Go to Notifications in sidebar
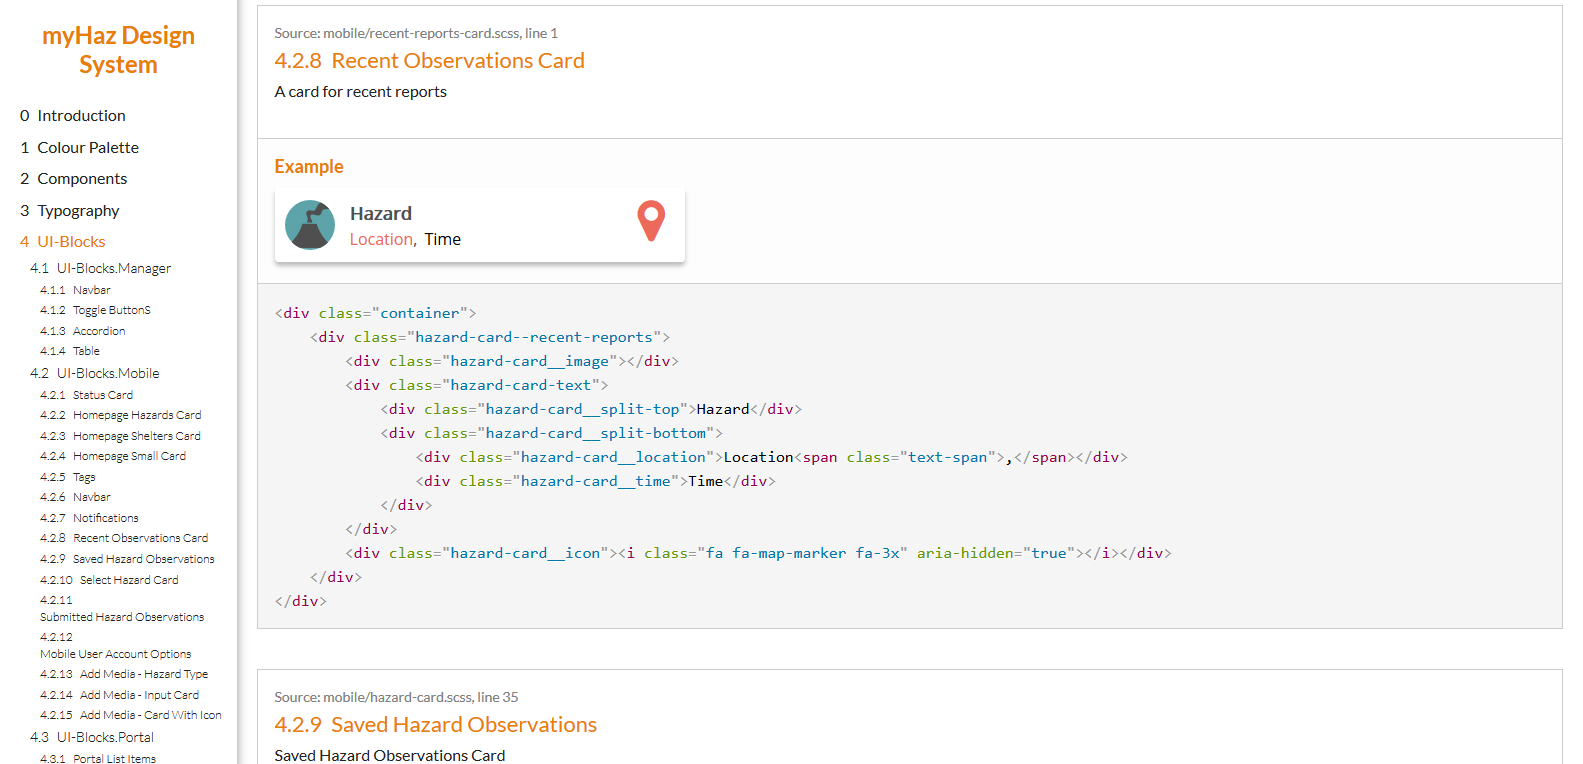The image size is (1583, 764). 105,518
